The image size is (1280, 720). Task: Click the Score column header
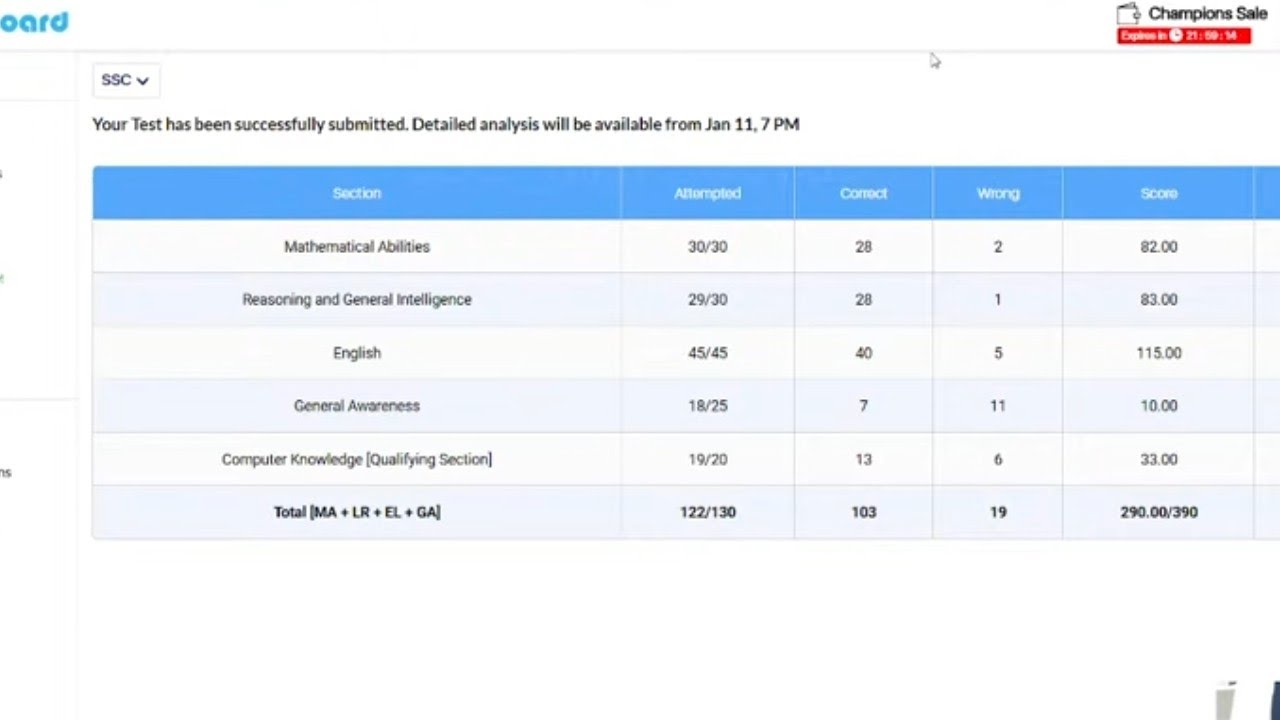coord(1159,193)
